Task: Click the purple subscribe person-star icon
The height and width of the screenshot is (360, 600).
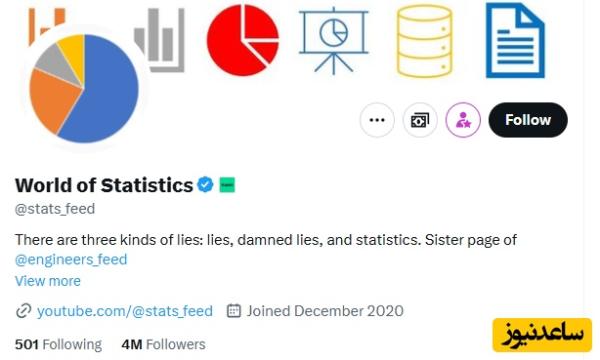Action: pos(463,120)
